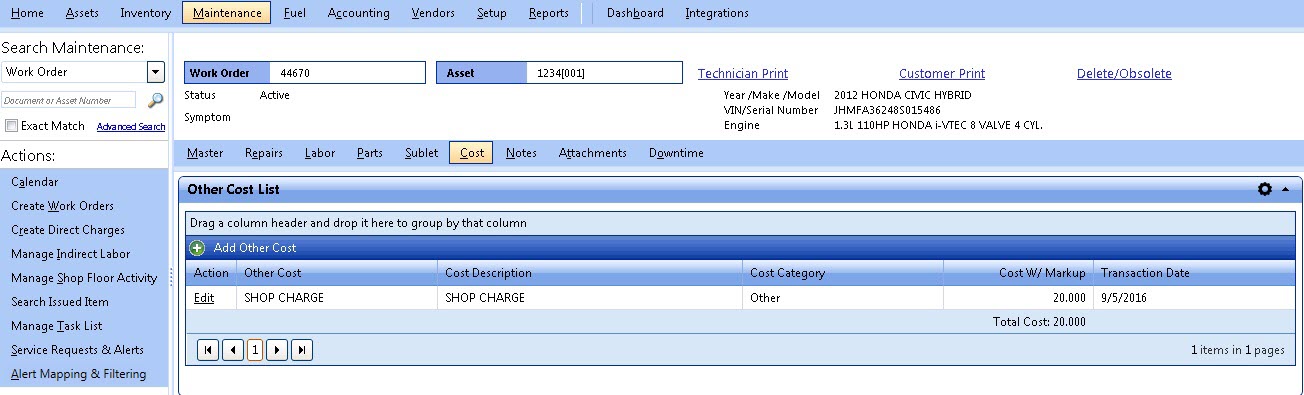Click the 'Other' cost category cell

pos(843,298)
